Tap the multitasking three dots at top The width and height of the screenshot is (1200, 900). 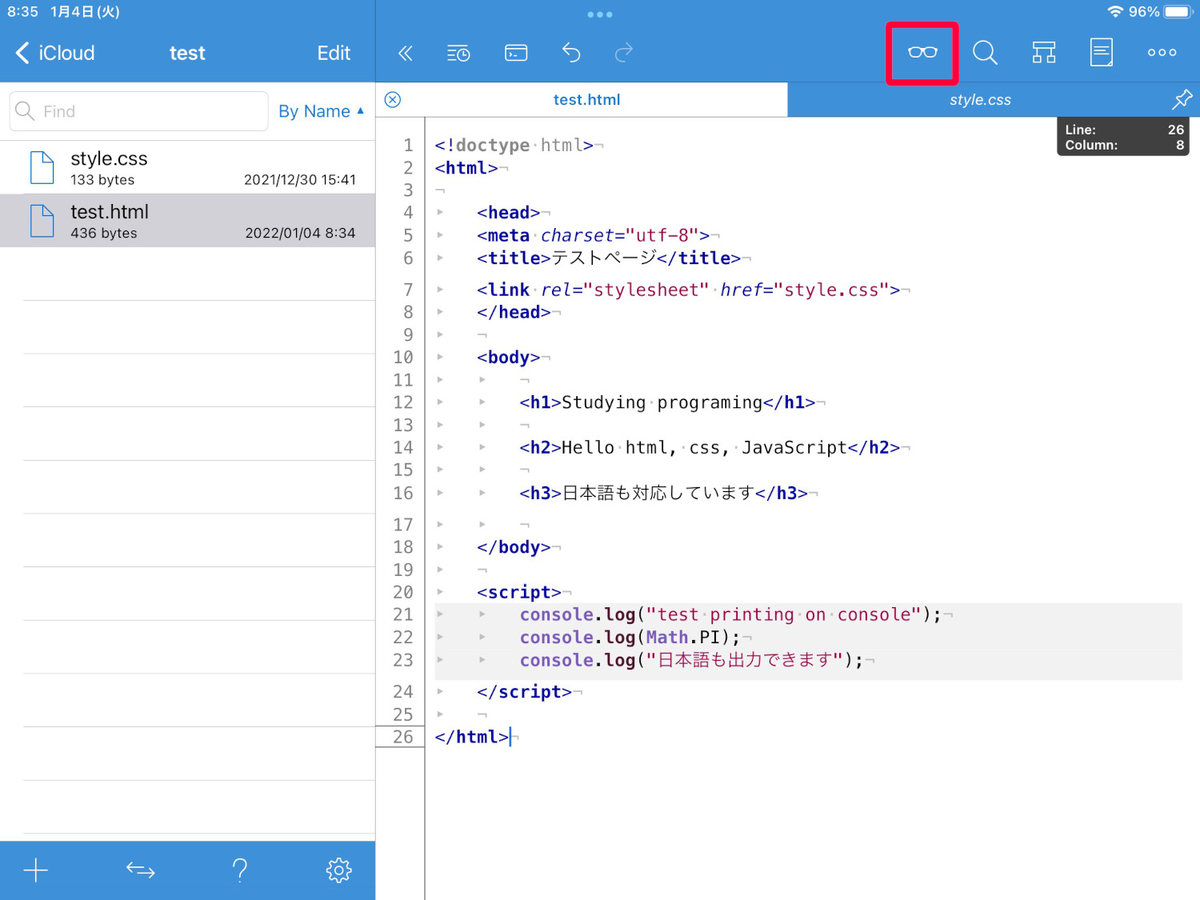[600, 14]
